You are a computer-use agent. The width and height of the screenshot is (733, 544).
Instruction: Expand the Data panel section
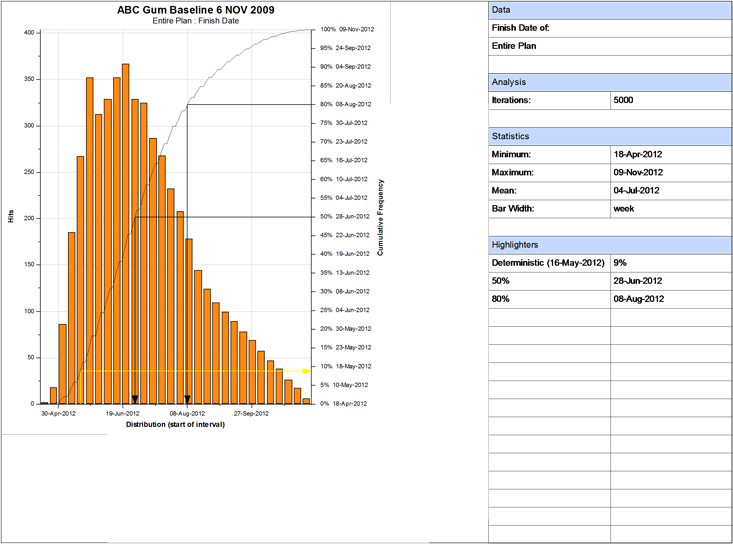[610, 10]
